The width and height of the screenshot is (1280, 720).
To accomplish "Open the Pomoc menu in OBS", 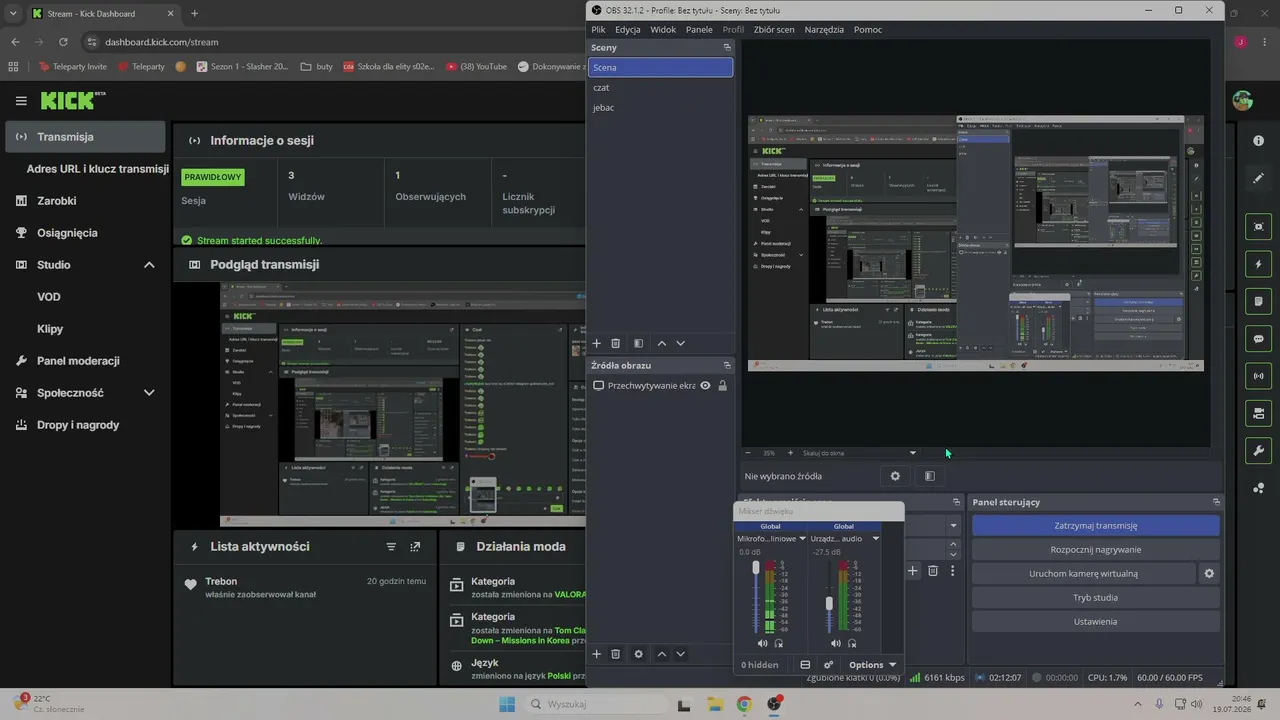I will point(868,30).
